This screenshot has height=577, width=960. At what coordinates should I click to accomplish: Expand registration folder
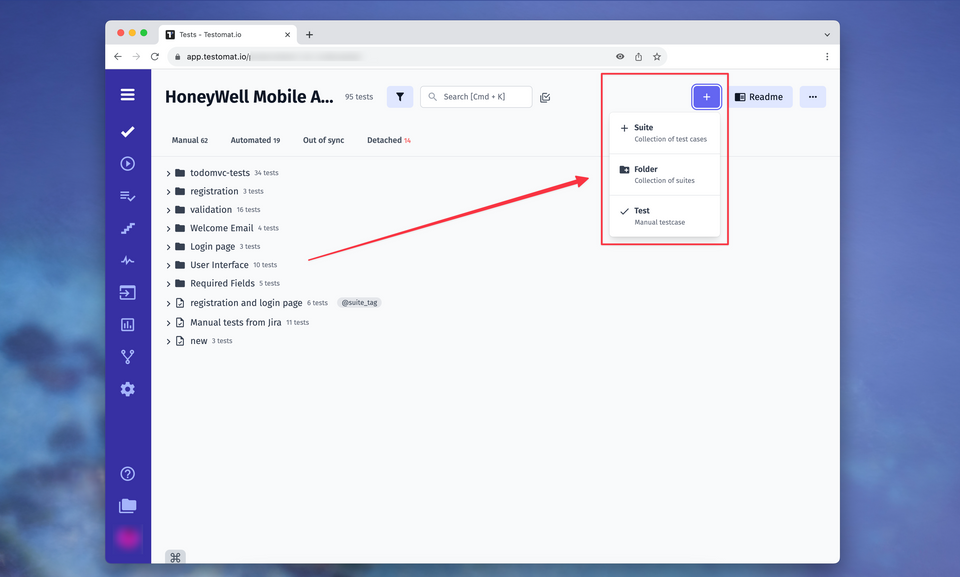[168, 192]
